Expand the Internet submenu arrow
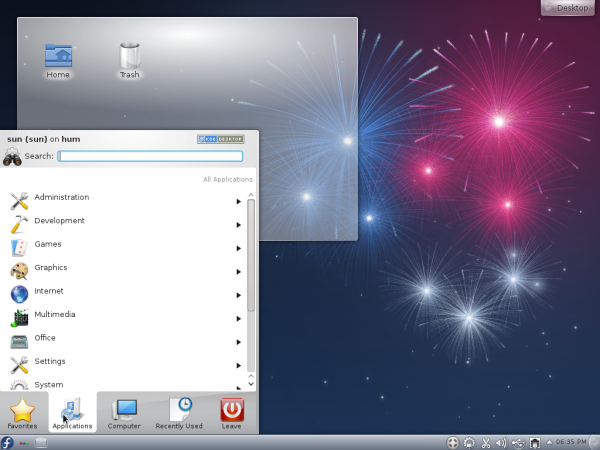Image resolution: width=600 pixels, height=450 pixels. (x=238, y=295)
